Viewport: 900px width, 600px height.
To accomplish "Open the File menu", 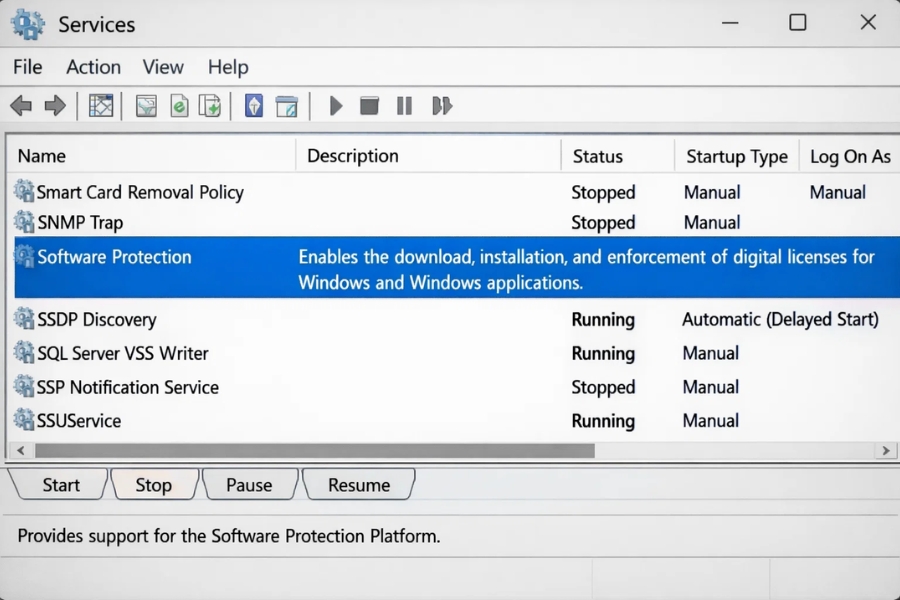I will (28, 67).
